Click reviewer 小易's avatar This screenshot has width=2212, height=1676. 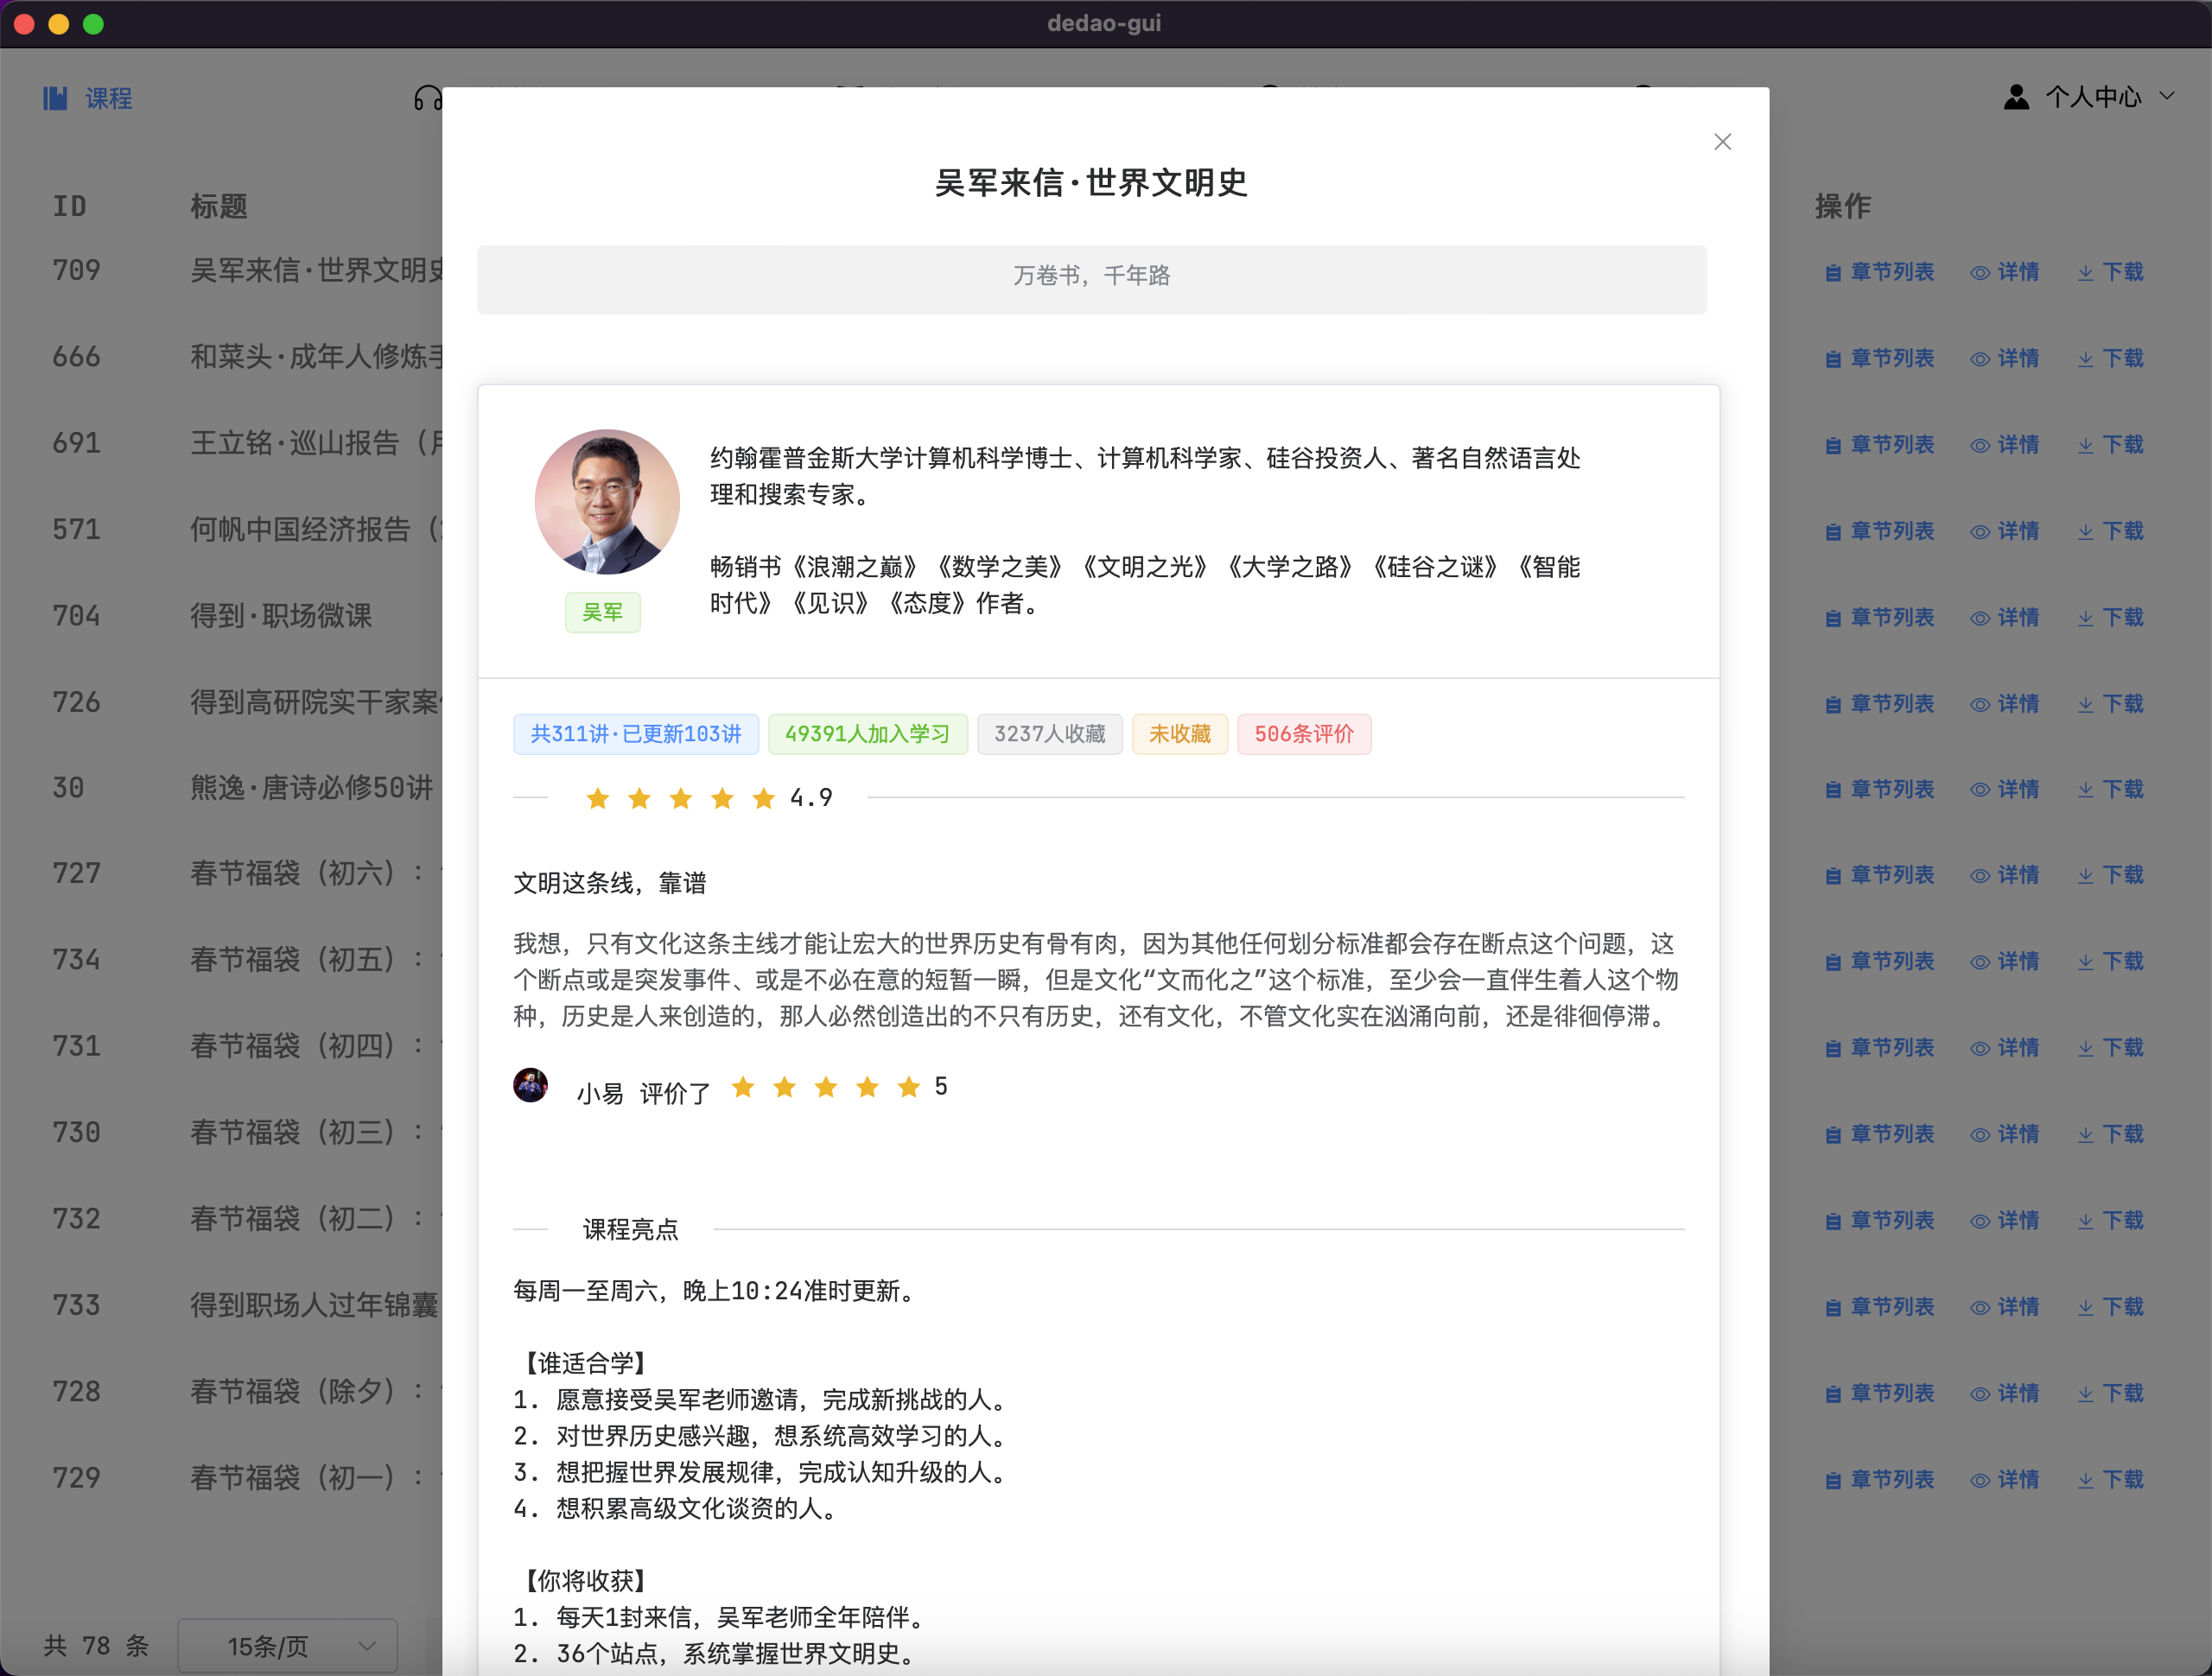coord(530,1085)
